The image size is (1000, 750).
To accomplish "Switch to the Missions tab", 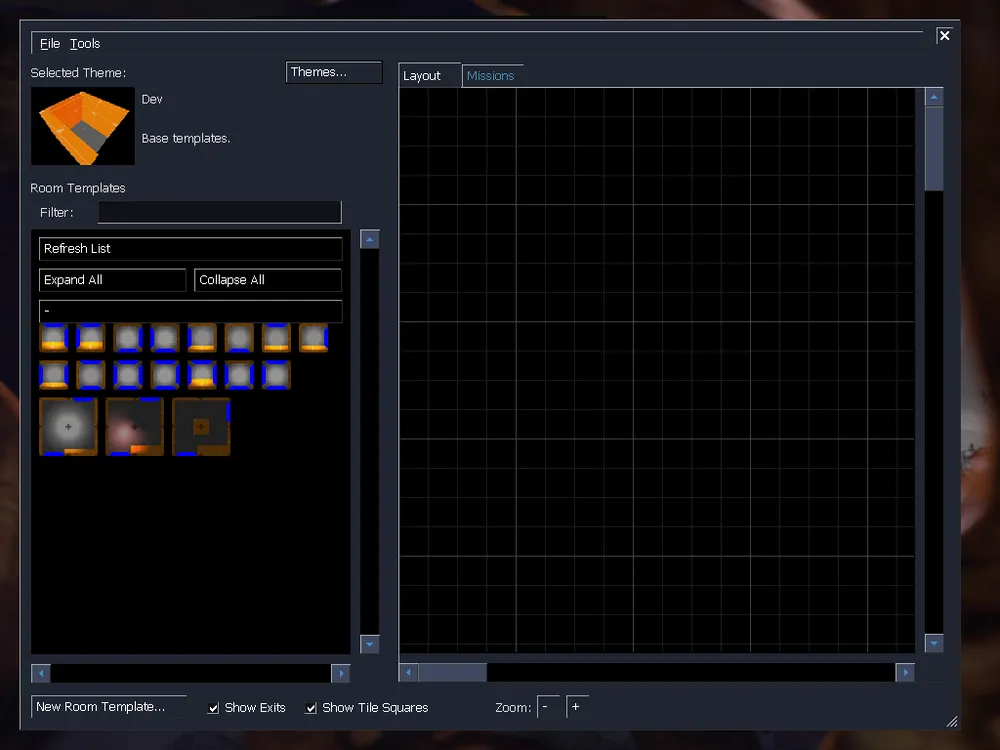I will pos(490,76).
